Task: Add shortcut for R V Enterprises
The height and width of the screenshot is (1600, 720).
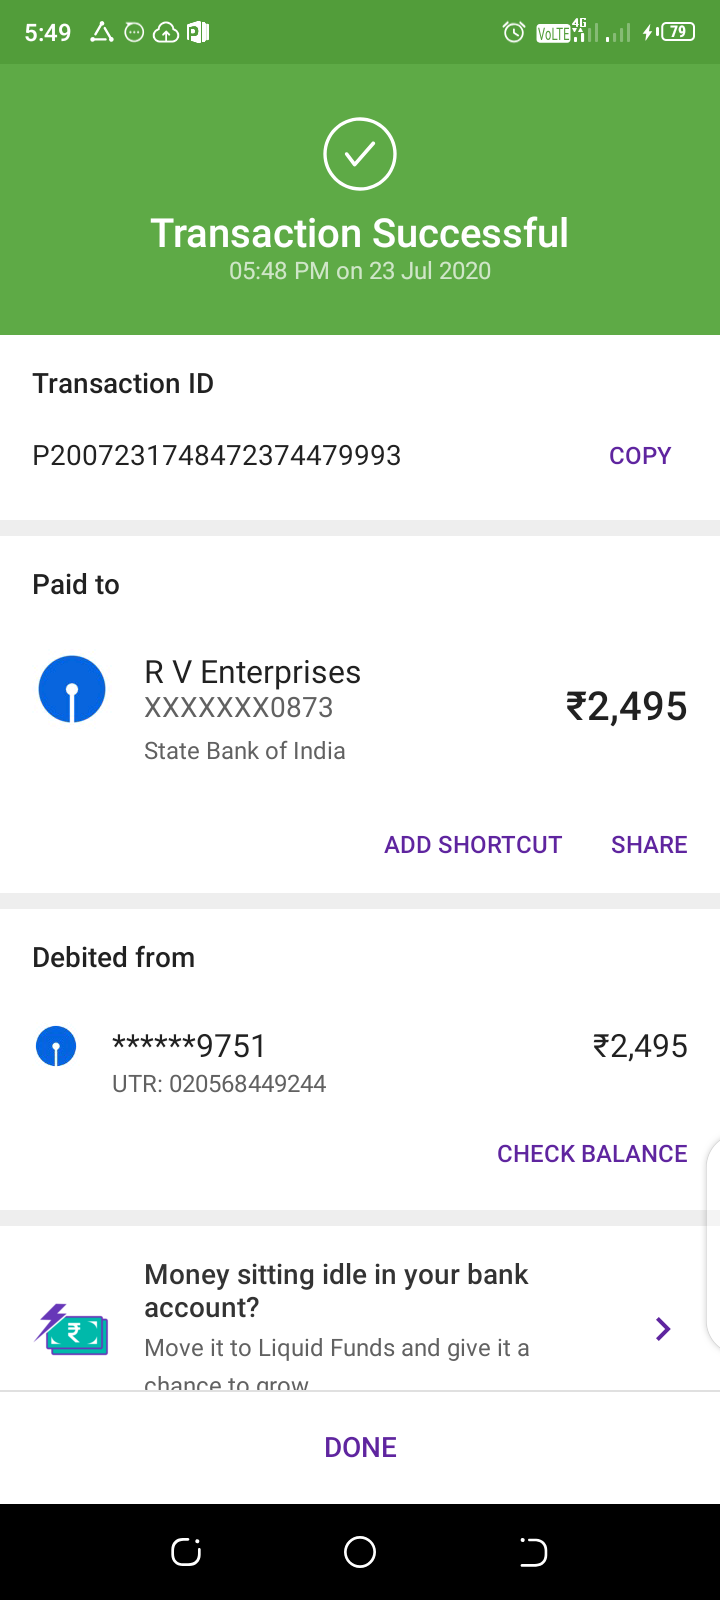Action: [473, 845]
